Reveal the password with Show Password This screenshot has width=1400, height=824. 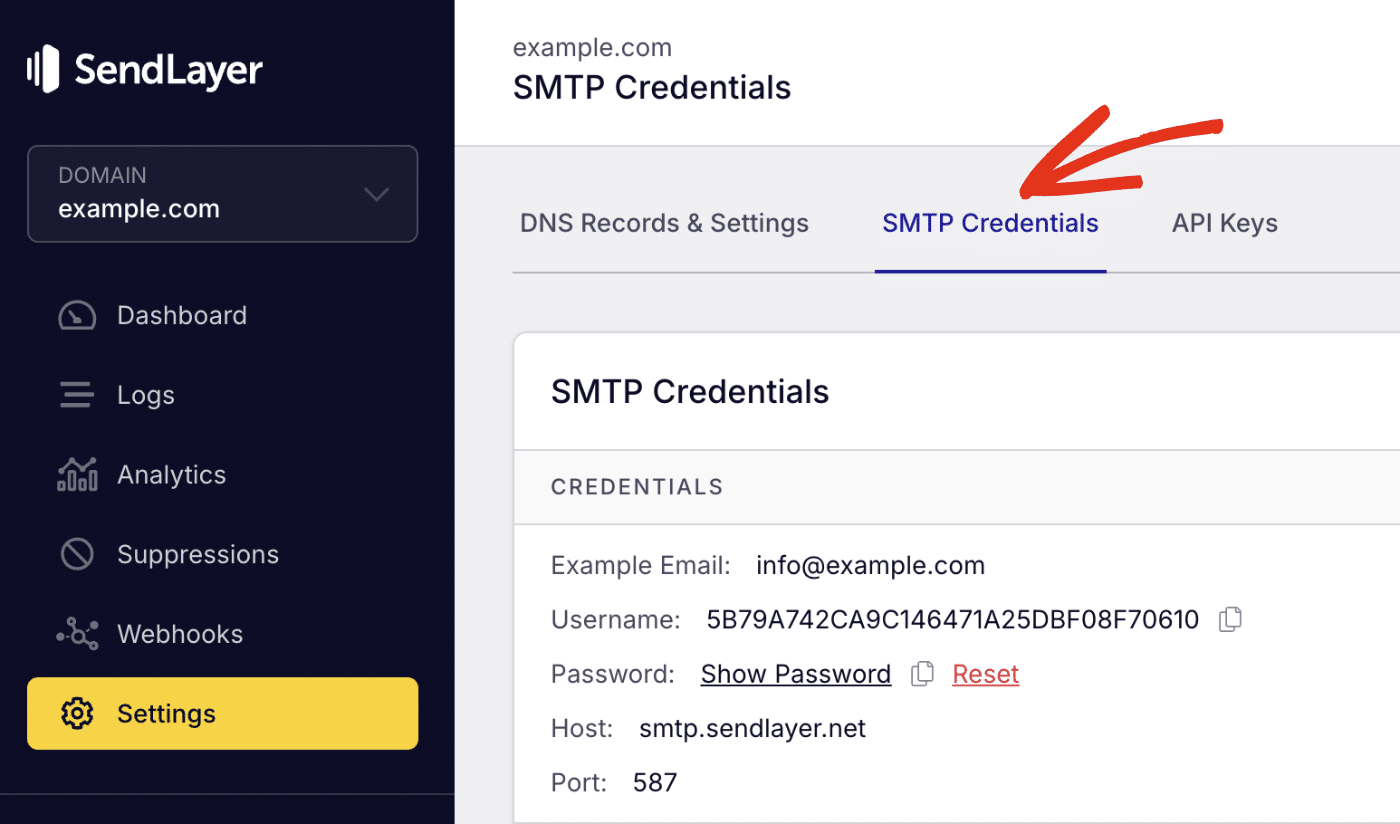[795, 674]
